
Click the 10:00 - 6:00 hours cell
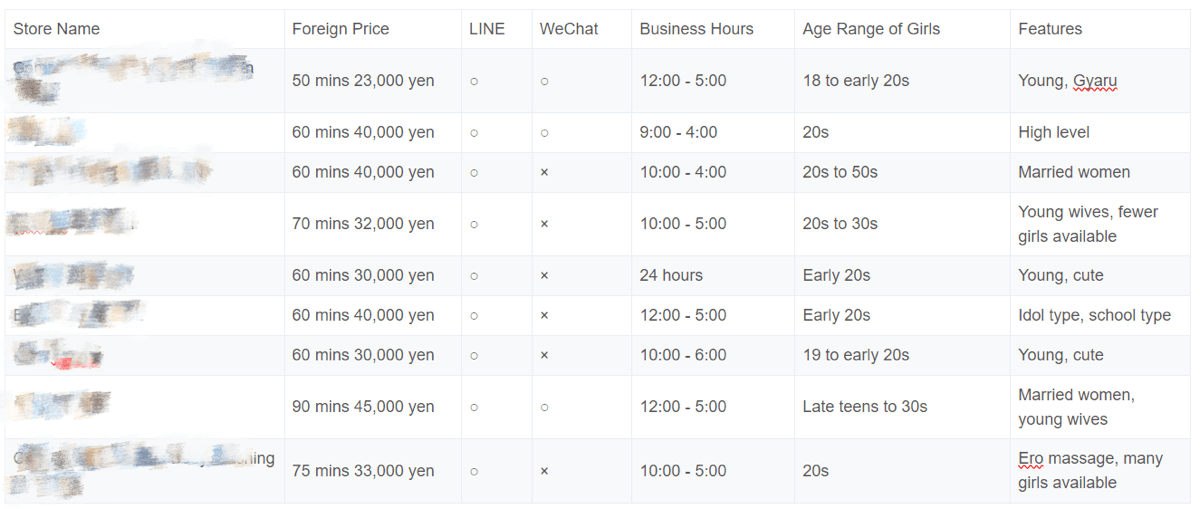683,355
